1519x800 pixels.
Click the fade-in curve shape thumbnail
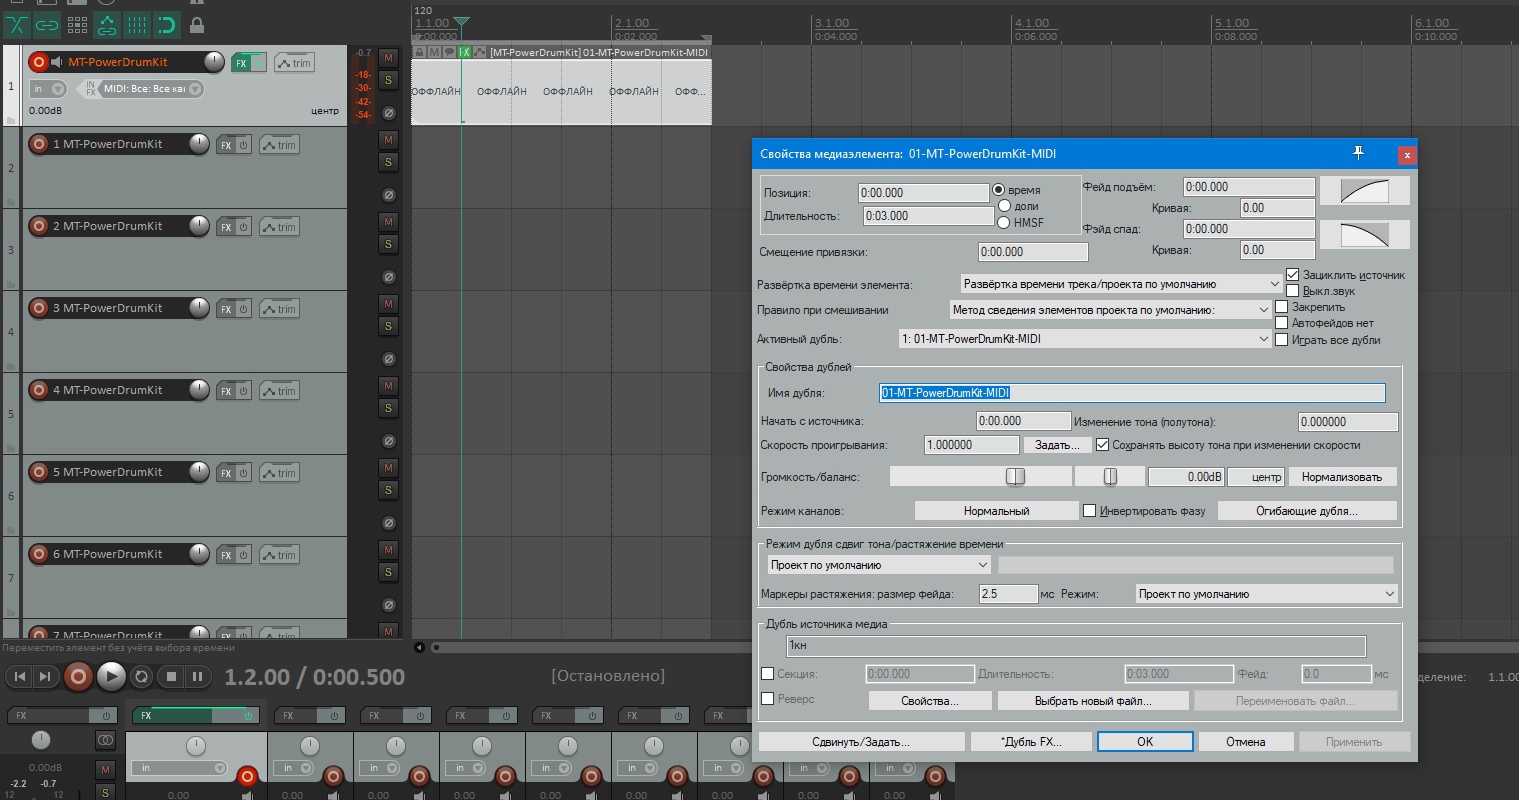pyautogui.click(x=1365, y=190)
